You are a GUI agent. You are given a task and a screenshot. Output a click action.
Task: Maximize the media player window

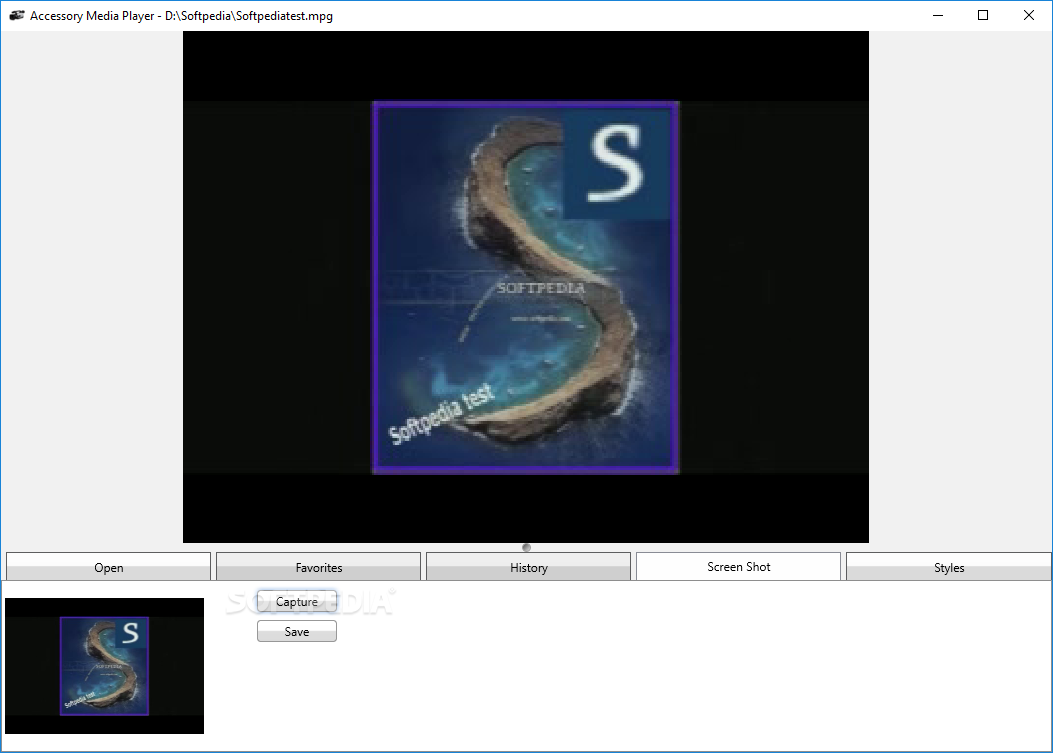tap(983, 15)
